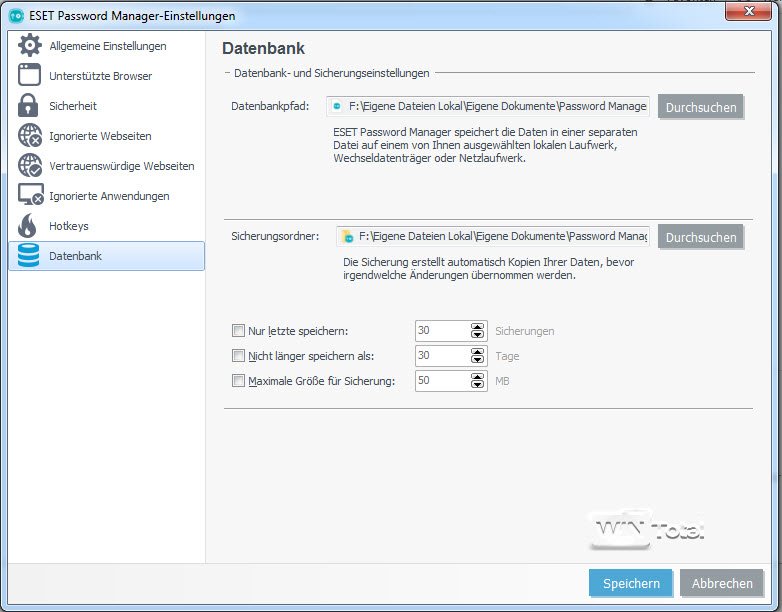Click the folder icon inside the Sicherungsordner field

(x=347, y=236)
